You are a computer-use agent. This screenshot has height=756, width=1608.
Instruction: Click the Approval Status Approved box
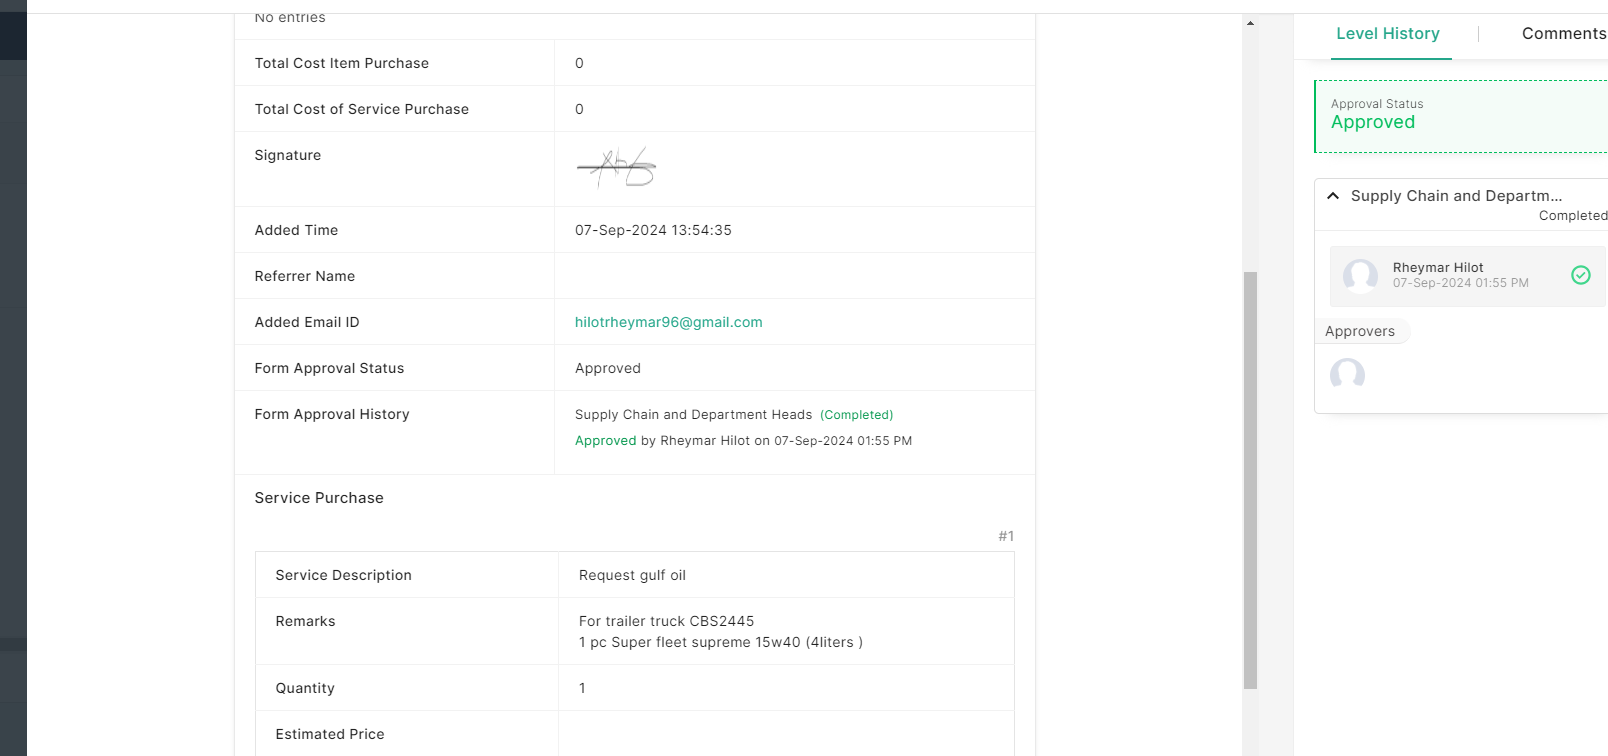point(1460,116)
